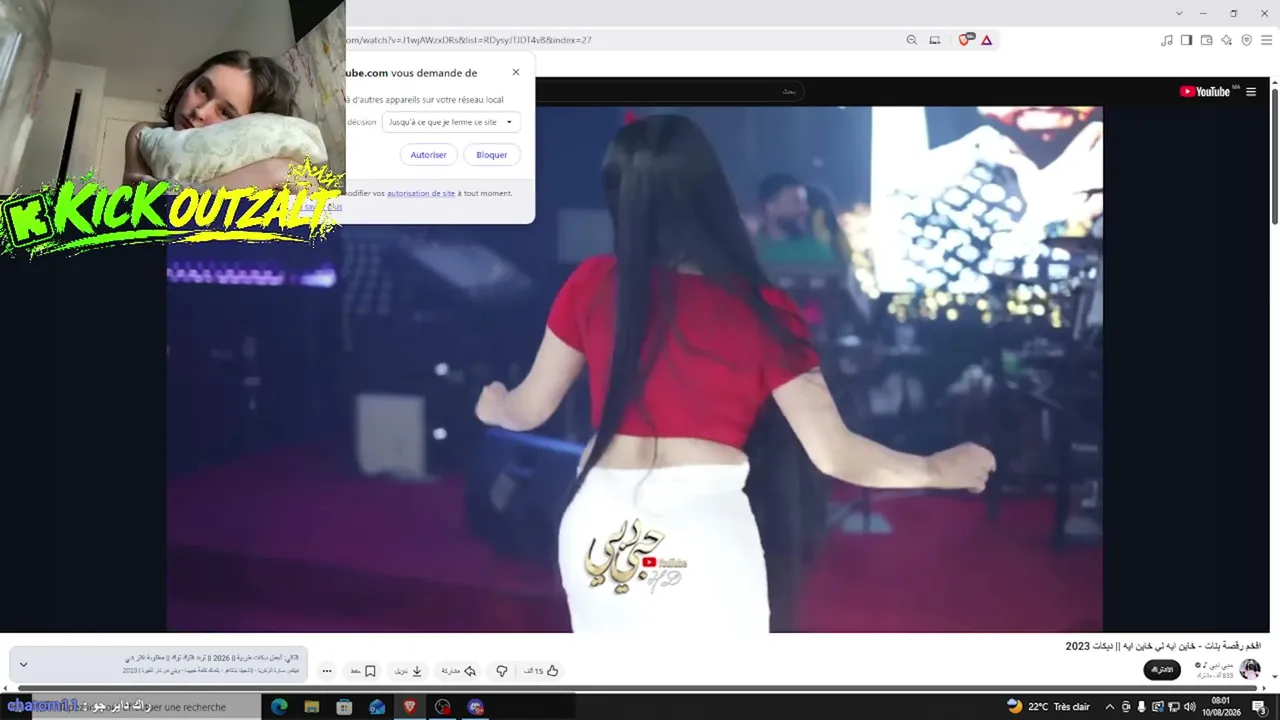
Task: Open Microsoft Store from taskbar
Action: click(x=345, y=707)
